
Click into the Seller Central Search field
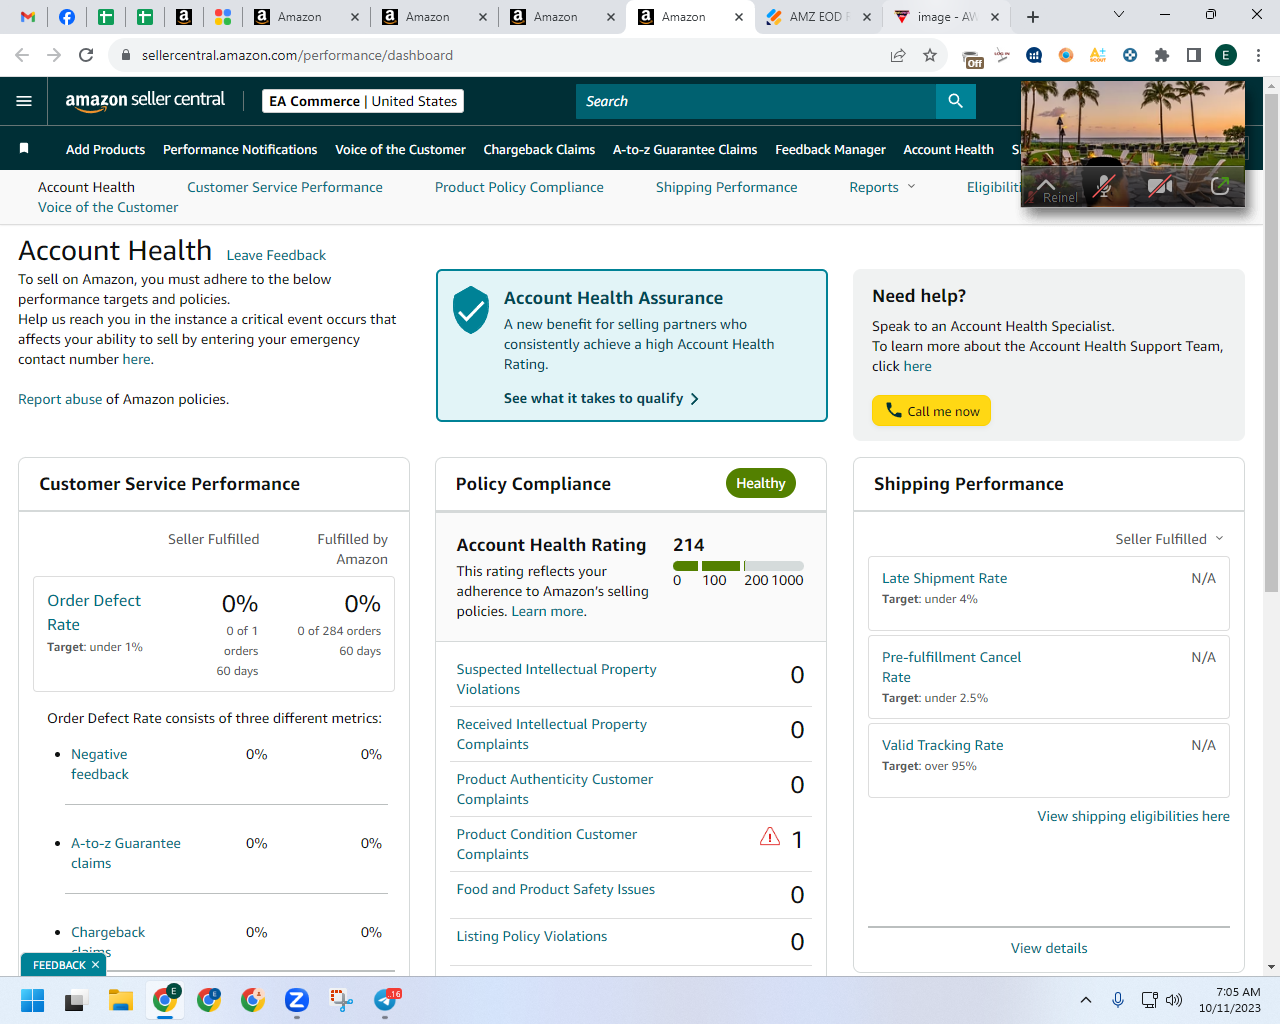click(756, 101)
